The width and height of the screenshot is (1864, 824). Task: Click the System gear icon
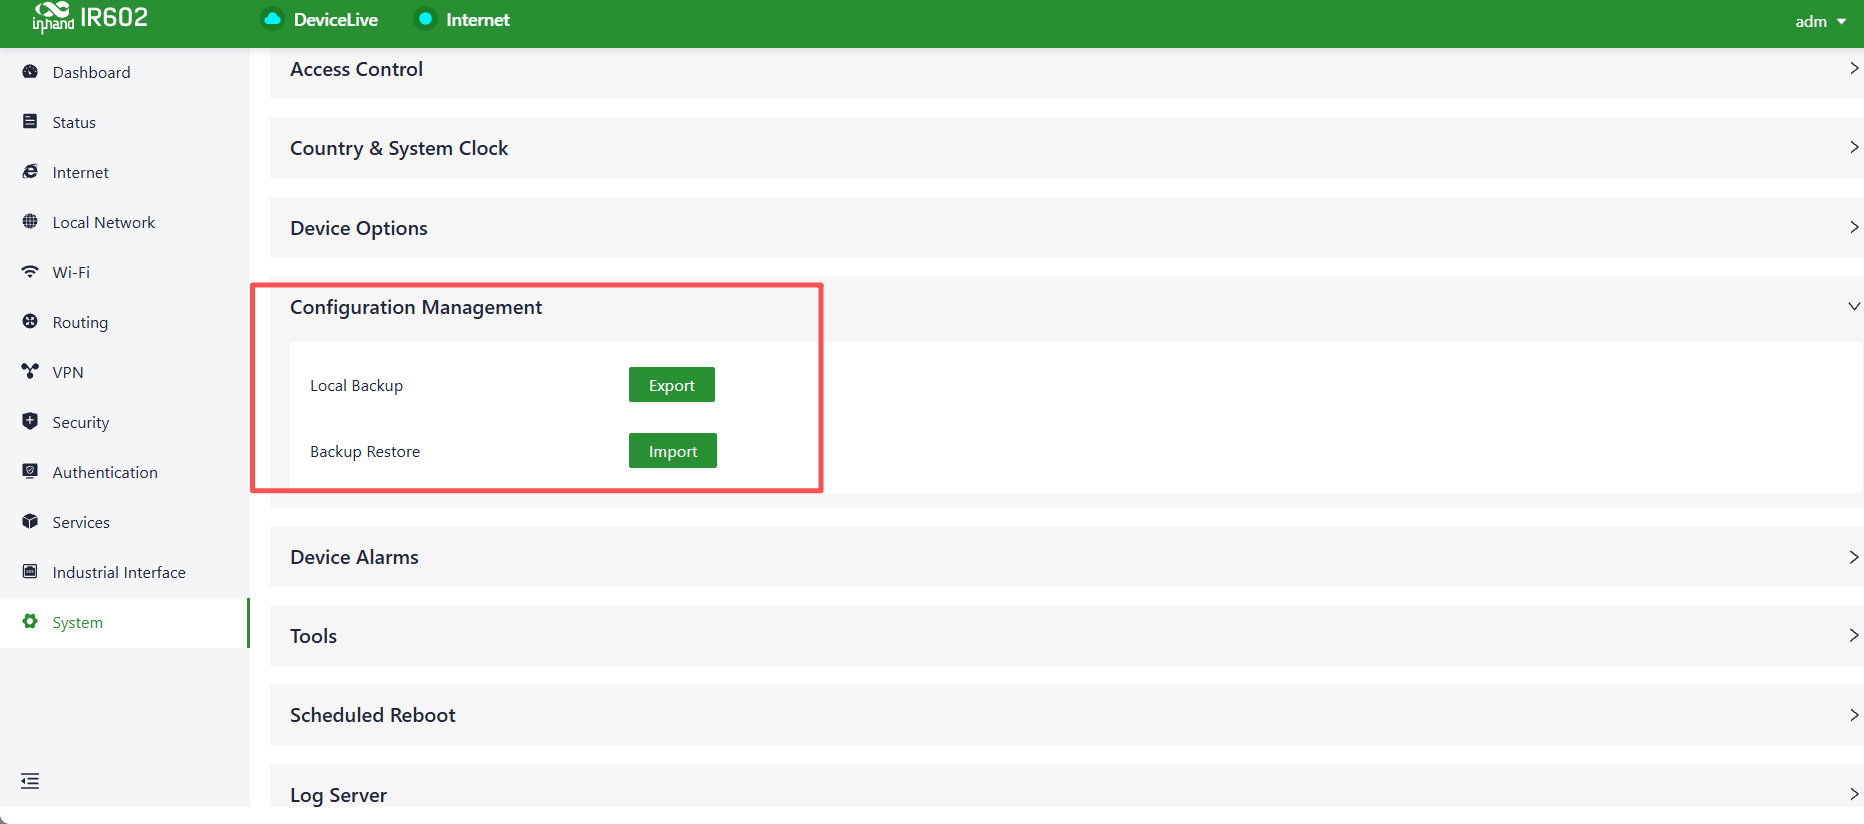click(30, 622)
